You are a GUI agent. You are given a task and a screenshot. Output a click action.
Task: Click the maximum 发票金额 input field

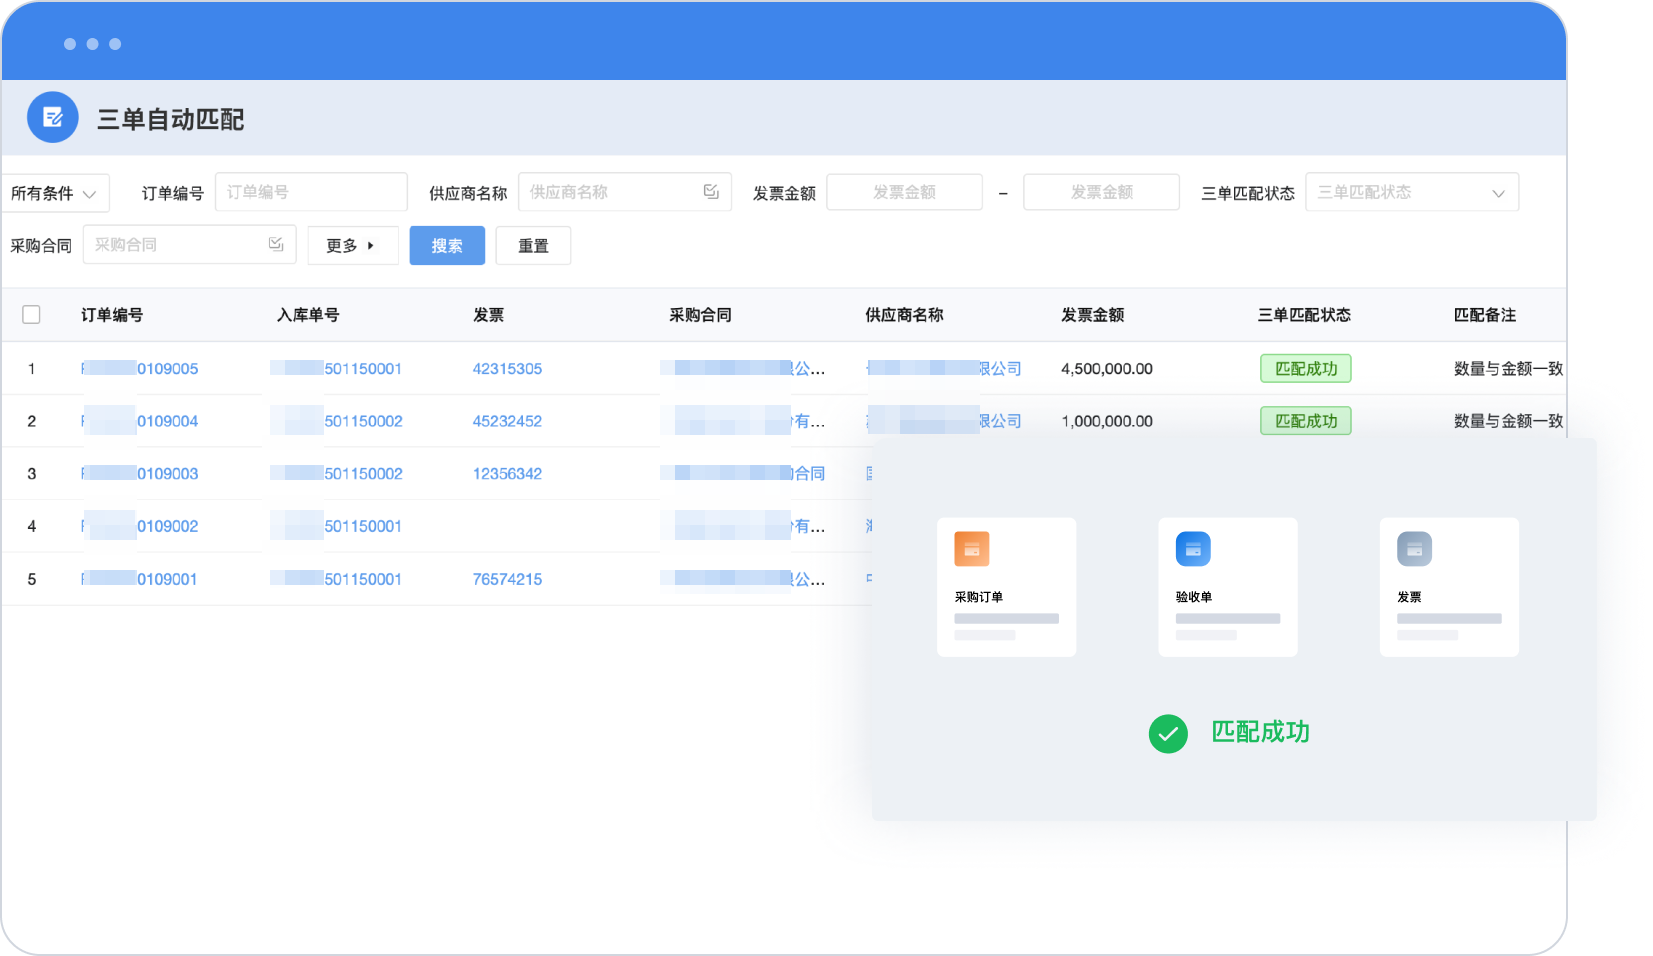click(x=1101, y=192)
